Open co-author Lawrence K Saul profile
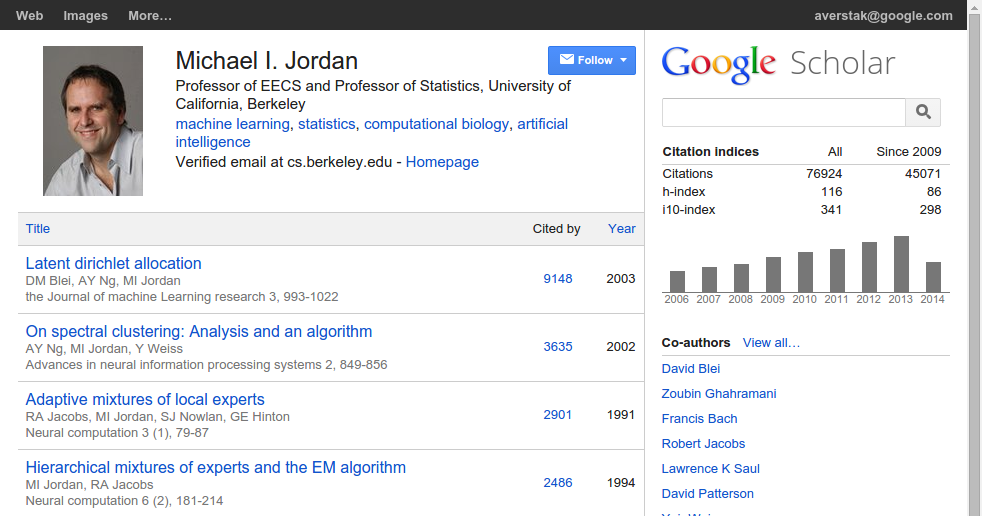982x516 pixels. point(710,469)
